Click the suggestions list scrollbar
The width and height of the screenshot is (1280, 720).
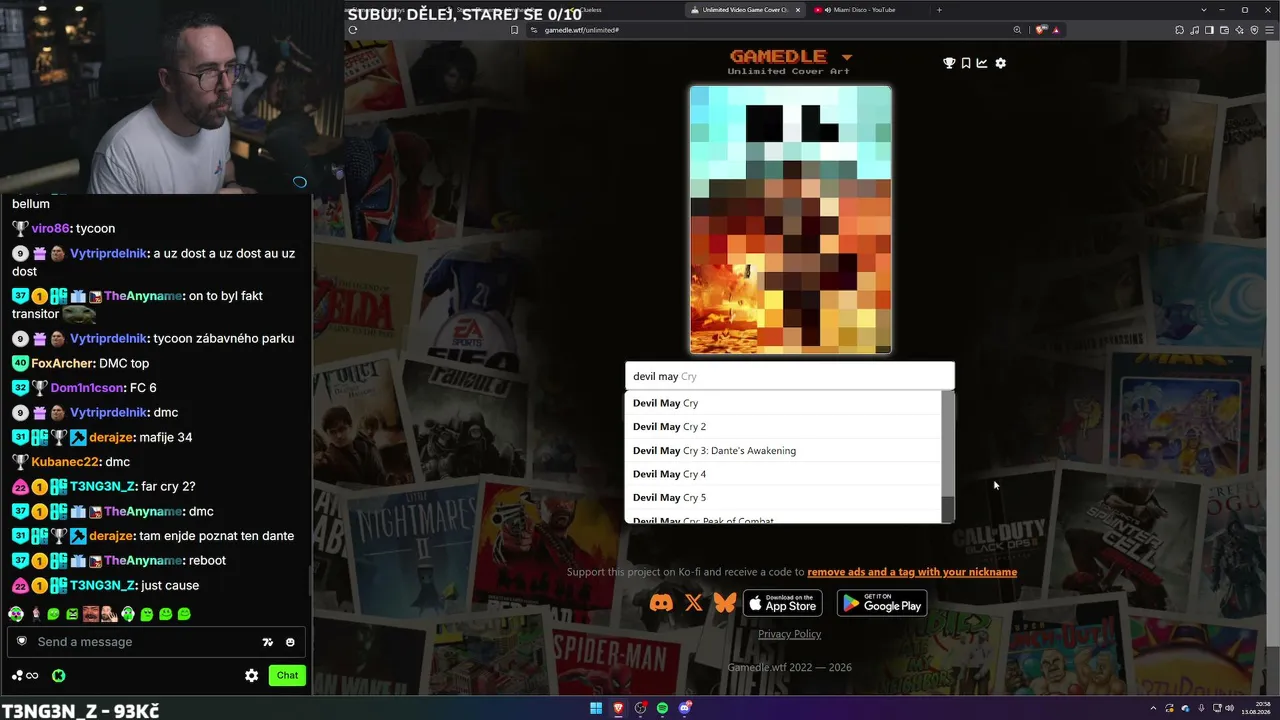[948, 456]
